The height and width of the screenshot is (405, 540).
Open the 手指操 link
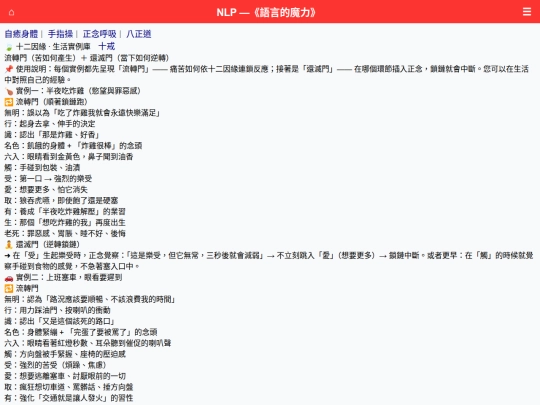click(x=60, y=34)
